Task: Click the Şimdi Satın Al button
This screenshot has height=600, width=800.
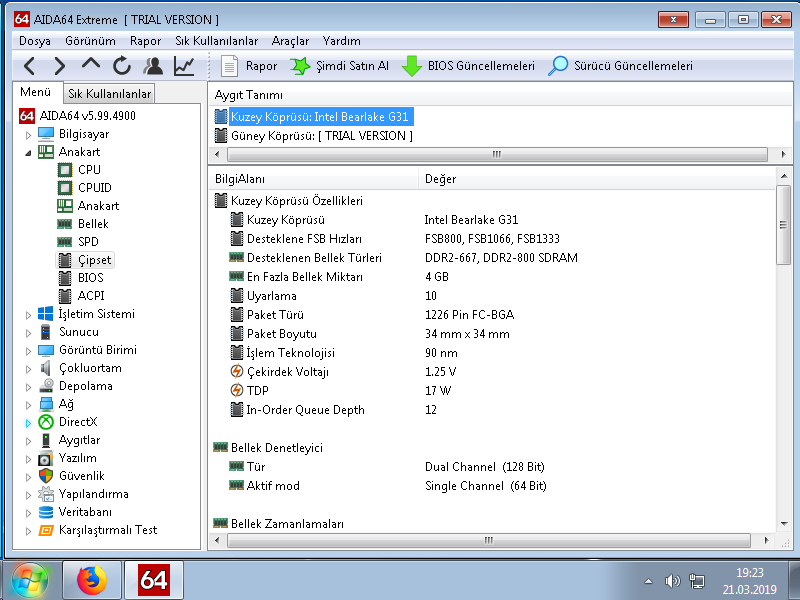Action: pos(339,66)
